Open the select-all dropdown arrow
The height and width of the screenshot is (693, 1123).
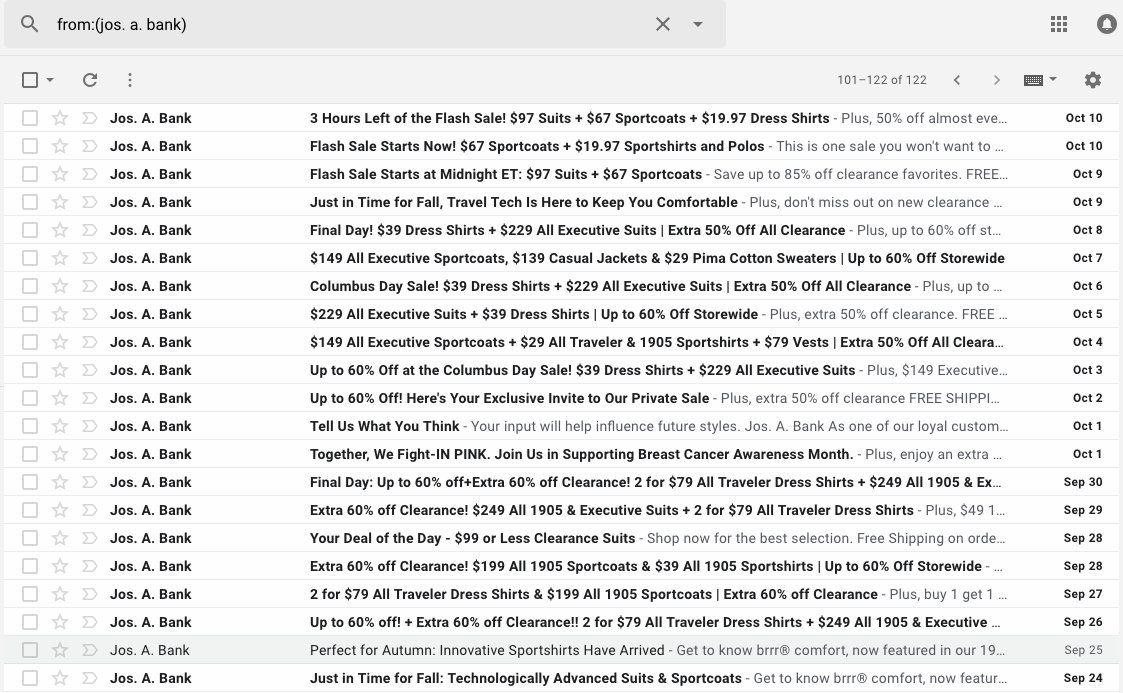click(x=50, y=79)
